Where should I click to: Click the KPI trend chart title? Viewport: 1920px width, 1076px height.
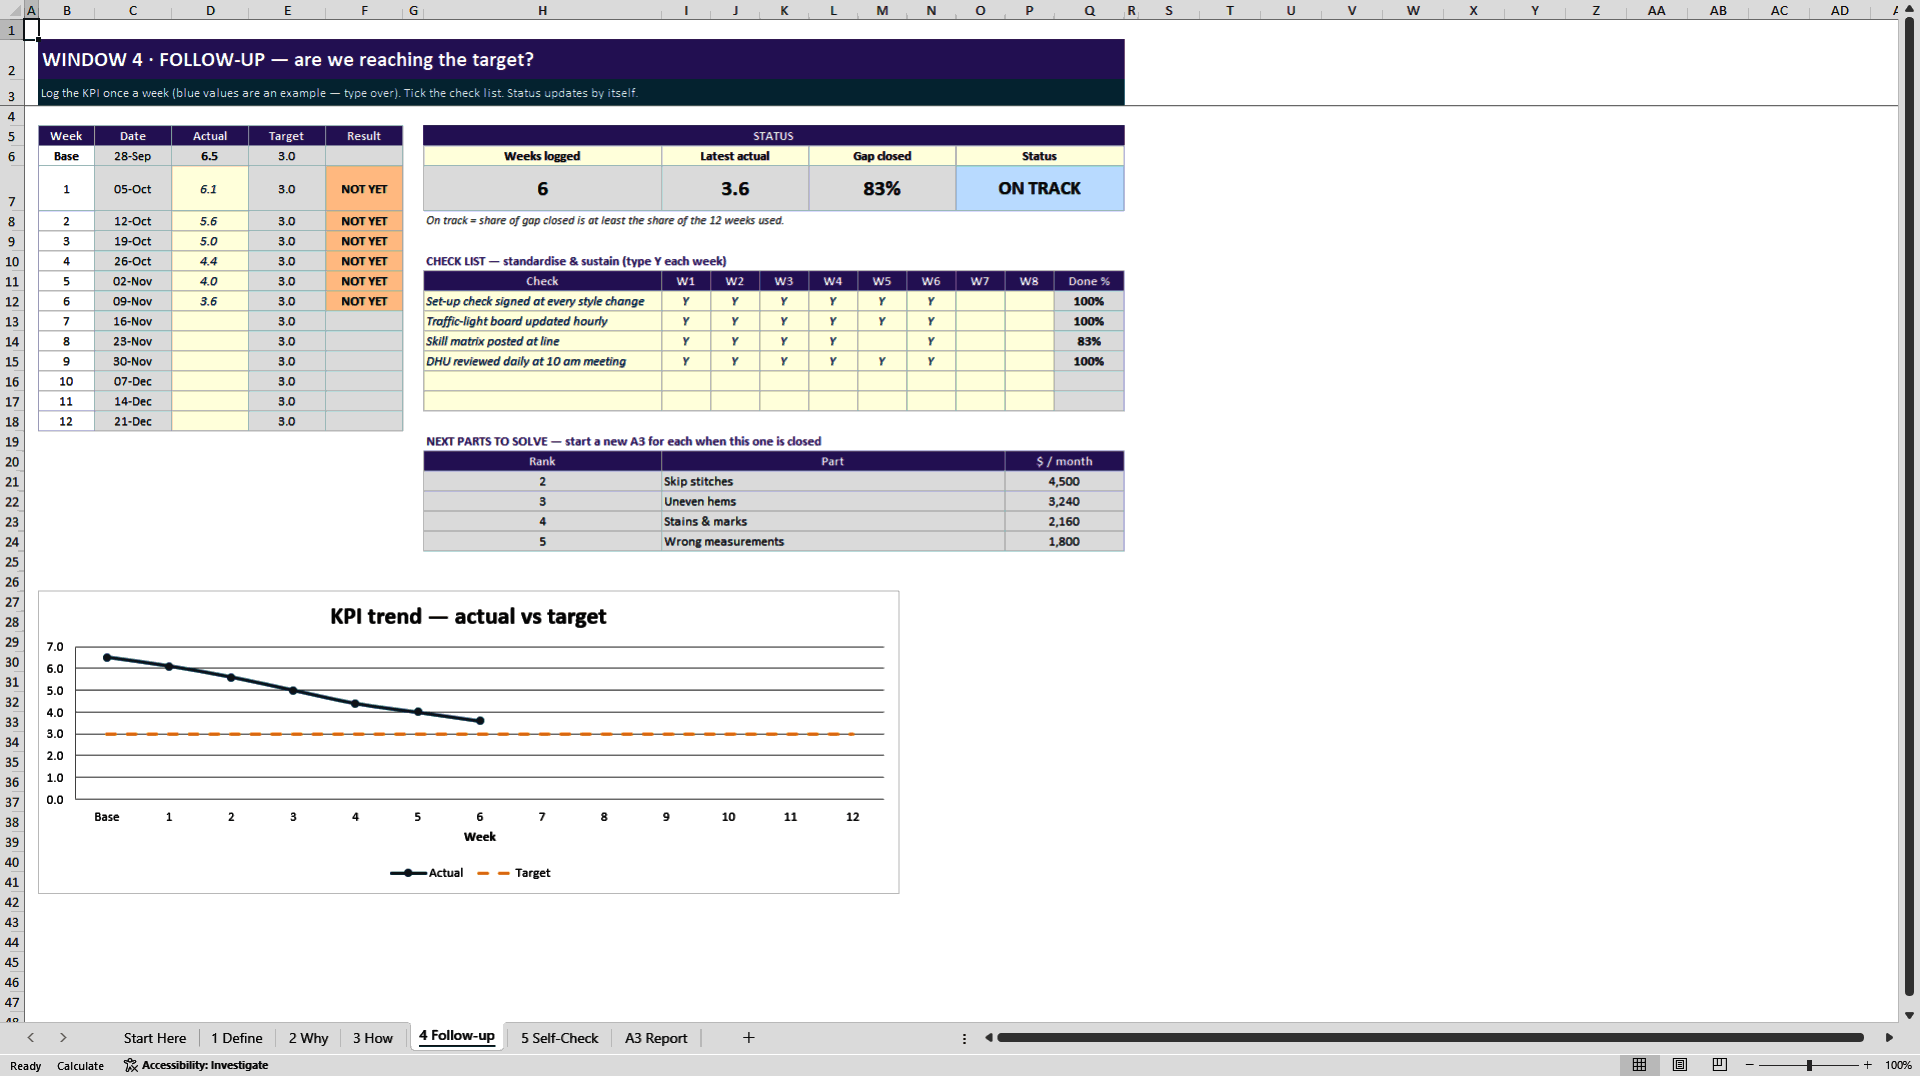pyautogui.click(x=468, y=616)
